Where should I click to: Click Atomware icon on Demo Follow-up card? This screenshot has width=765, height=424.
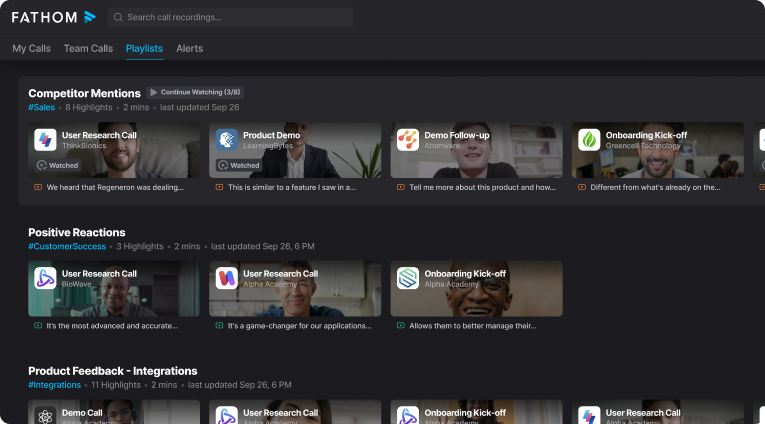pyautogui.click(x=407, y=140)
